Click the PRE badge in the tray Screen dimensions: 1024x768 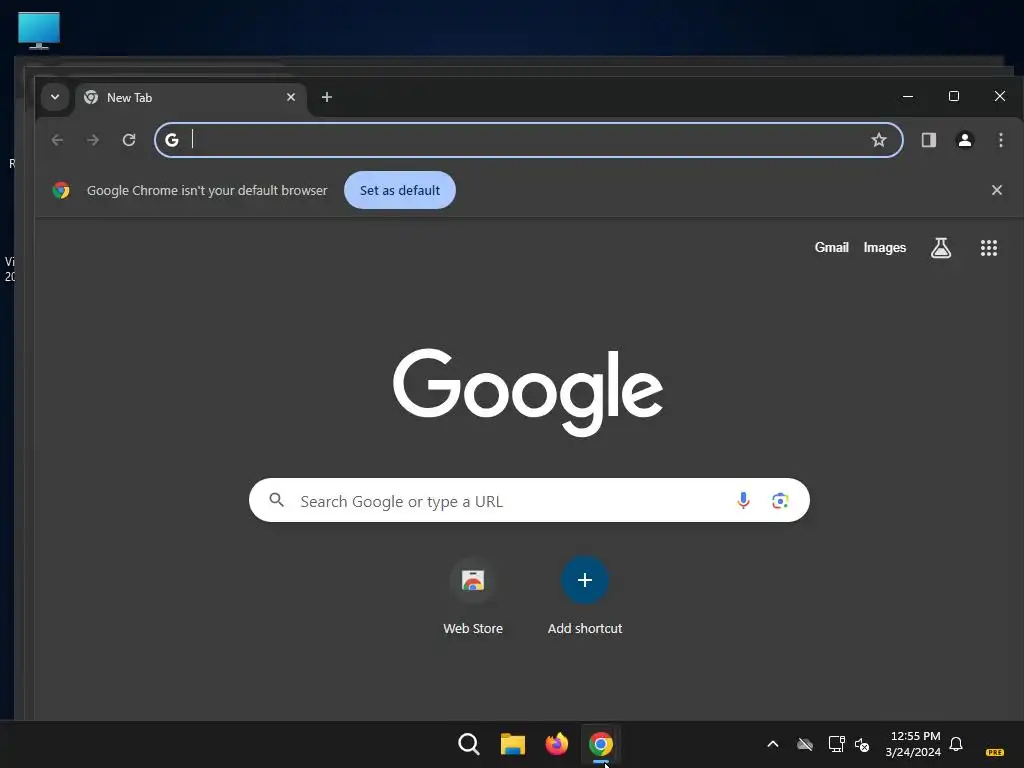point(995,752)
